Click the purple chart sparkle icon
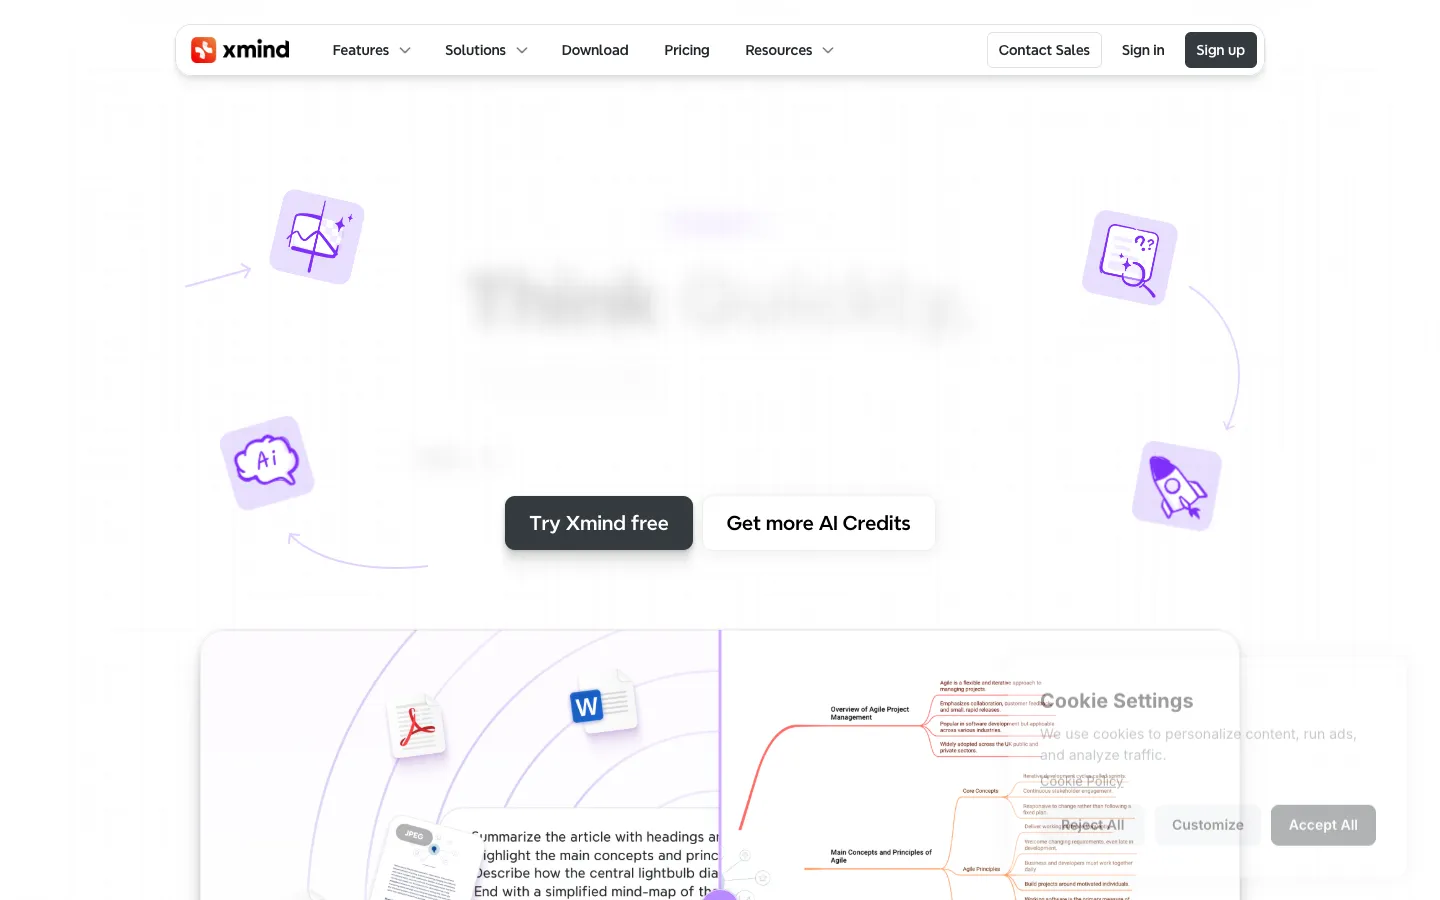Image resolution: width=1440 pixels, height=900 pixels. (317, 237)
